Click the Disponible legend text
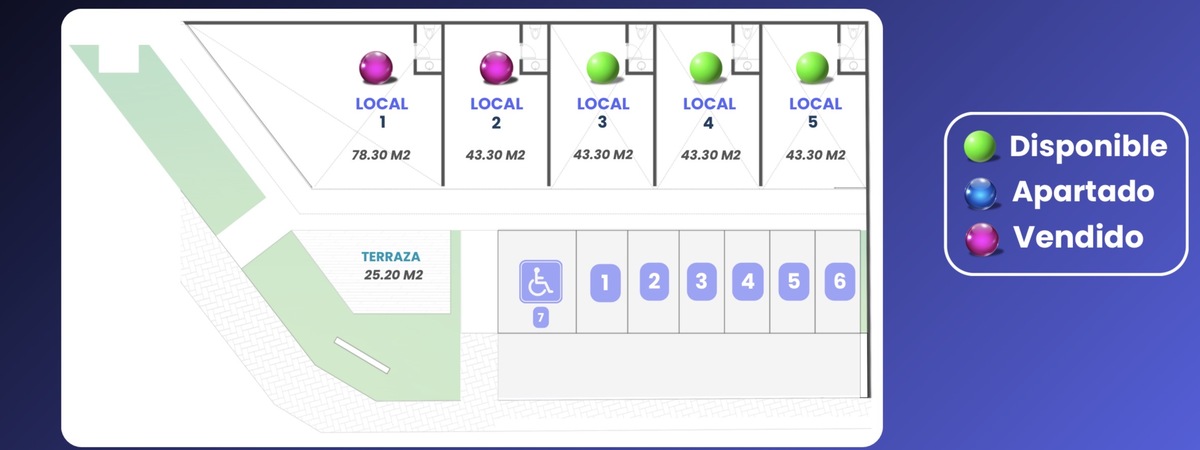 [1088, 147]
